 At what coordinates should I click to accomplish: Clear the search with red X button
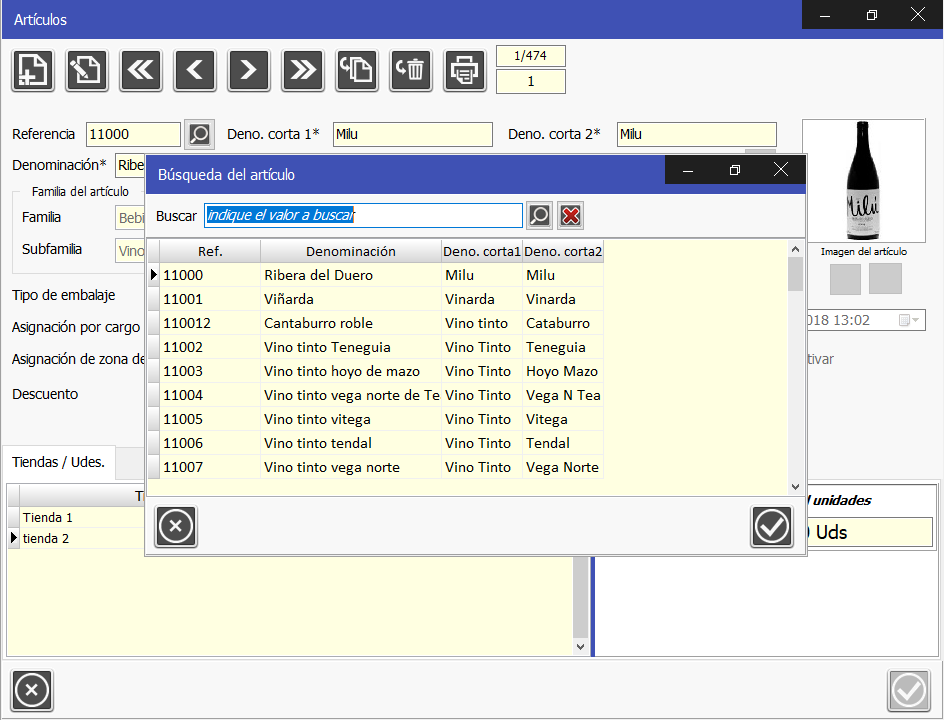(571, 216)
